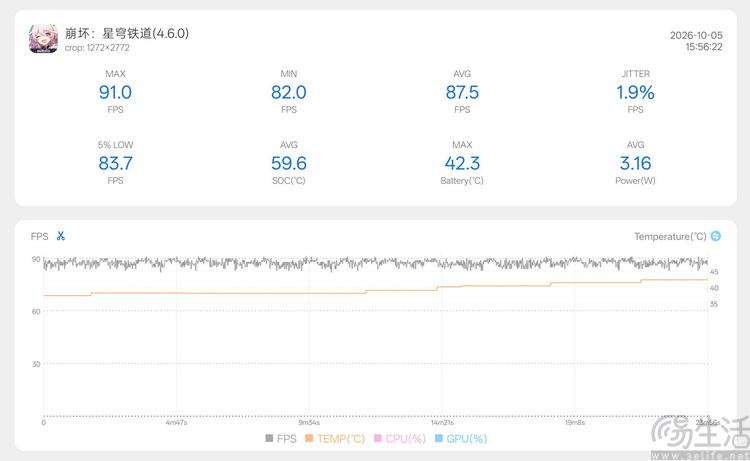Click the 9m34s time axis label
Viewport: 750px width, 461px height.
[309, 423]
